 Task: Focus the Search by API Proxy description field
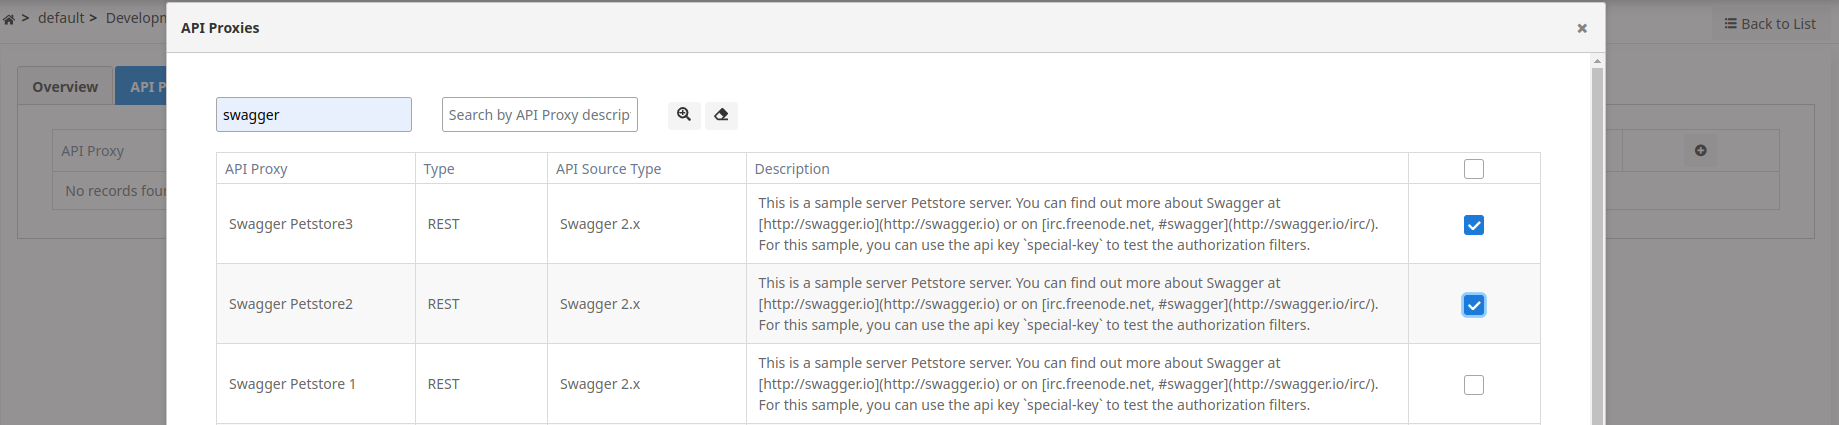click(539, 115)
